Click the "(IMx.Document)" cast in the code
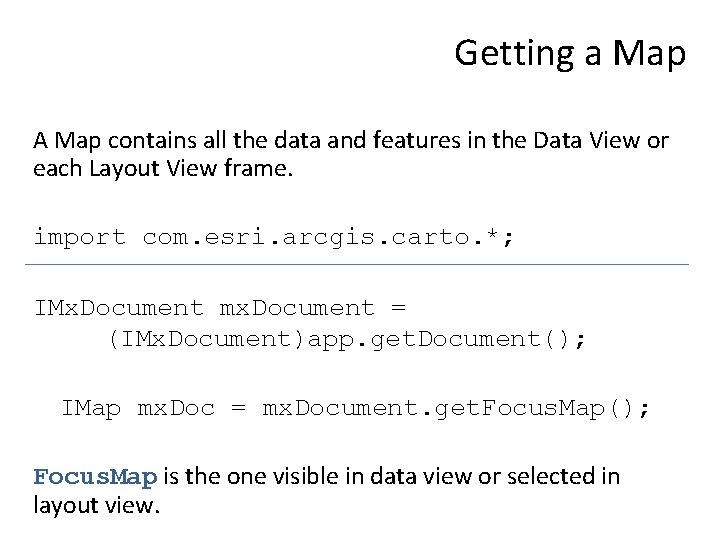This screenshot has width=720, height=540. (x=195, y=339)
